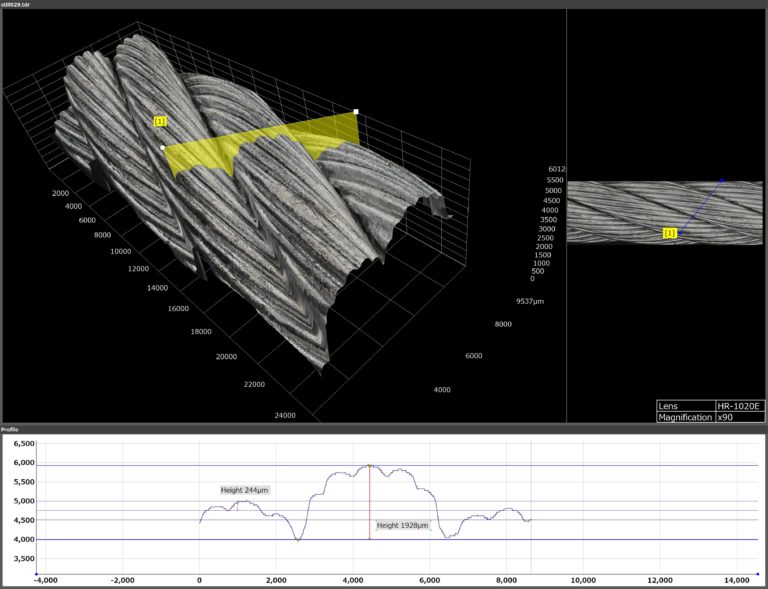Select upper blue endpoint of profile line in 2D view
Viewport: 768px width, 589px height.
click(722, 181)
